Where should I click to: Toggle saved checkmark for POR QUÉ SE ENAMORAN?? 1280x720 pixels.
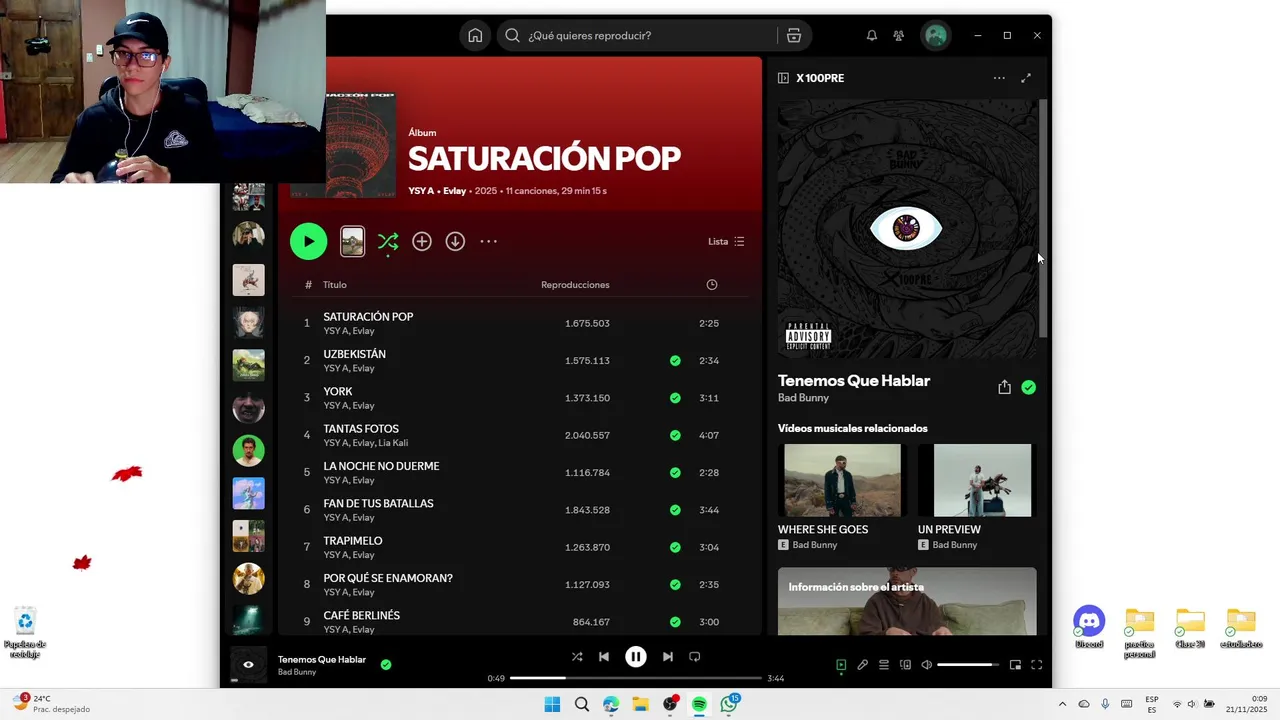pos(675,584)
